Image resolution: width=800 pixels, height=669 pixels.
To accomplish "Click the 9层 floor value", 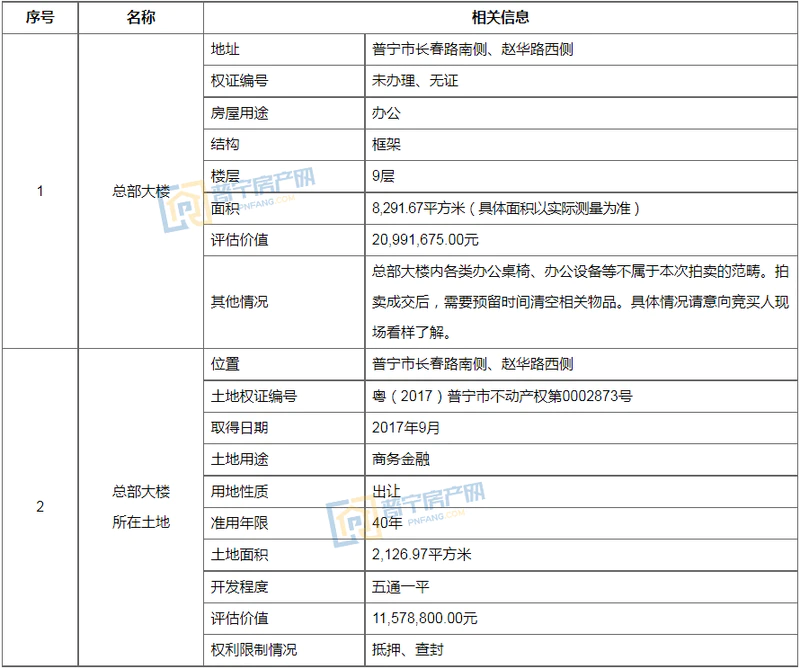I will tap(384, 176).
